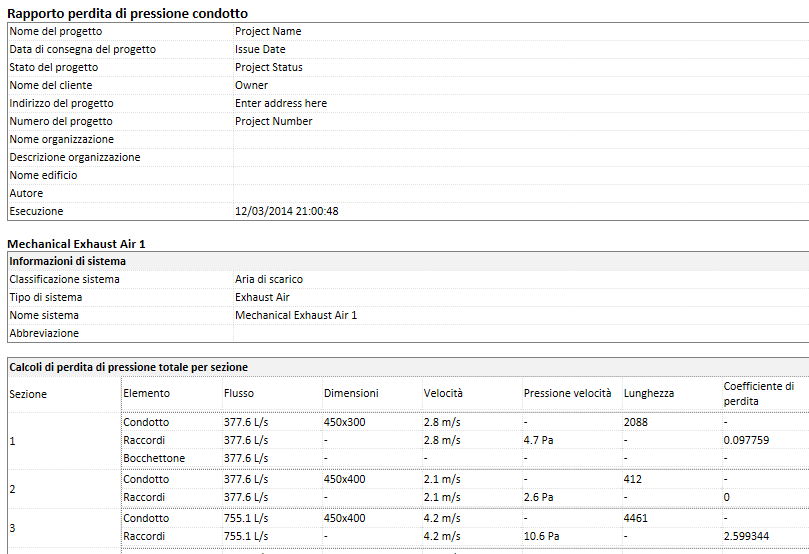Select the 'Project Name' value cell
Screen dimensions: 809x554
point(268,31)
